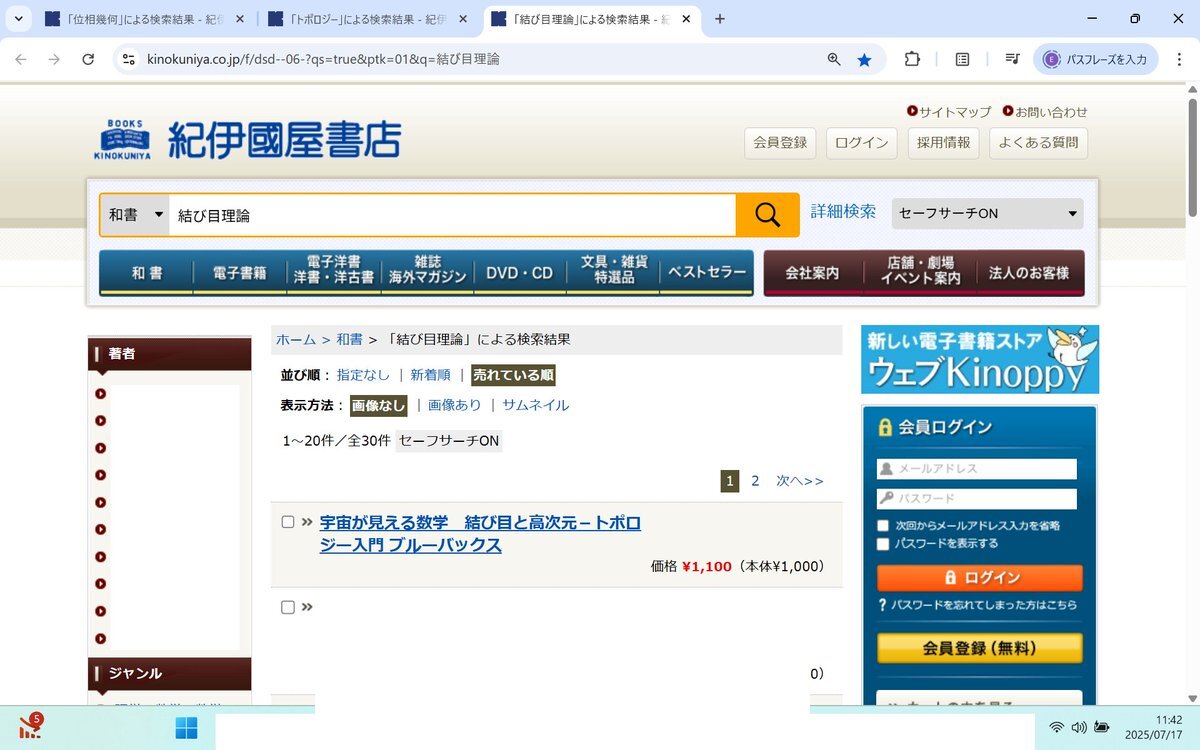Screen dimensions: 1200x750
Task: Open the browser zoom magnifier icon
Action: coord(834,60)
